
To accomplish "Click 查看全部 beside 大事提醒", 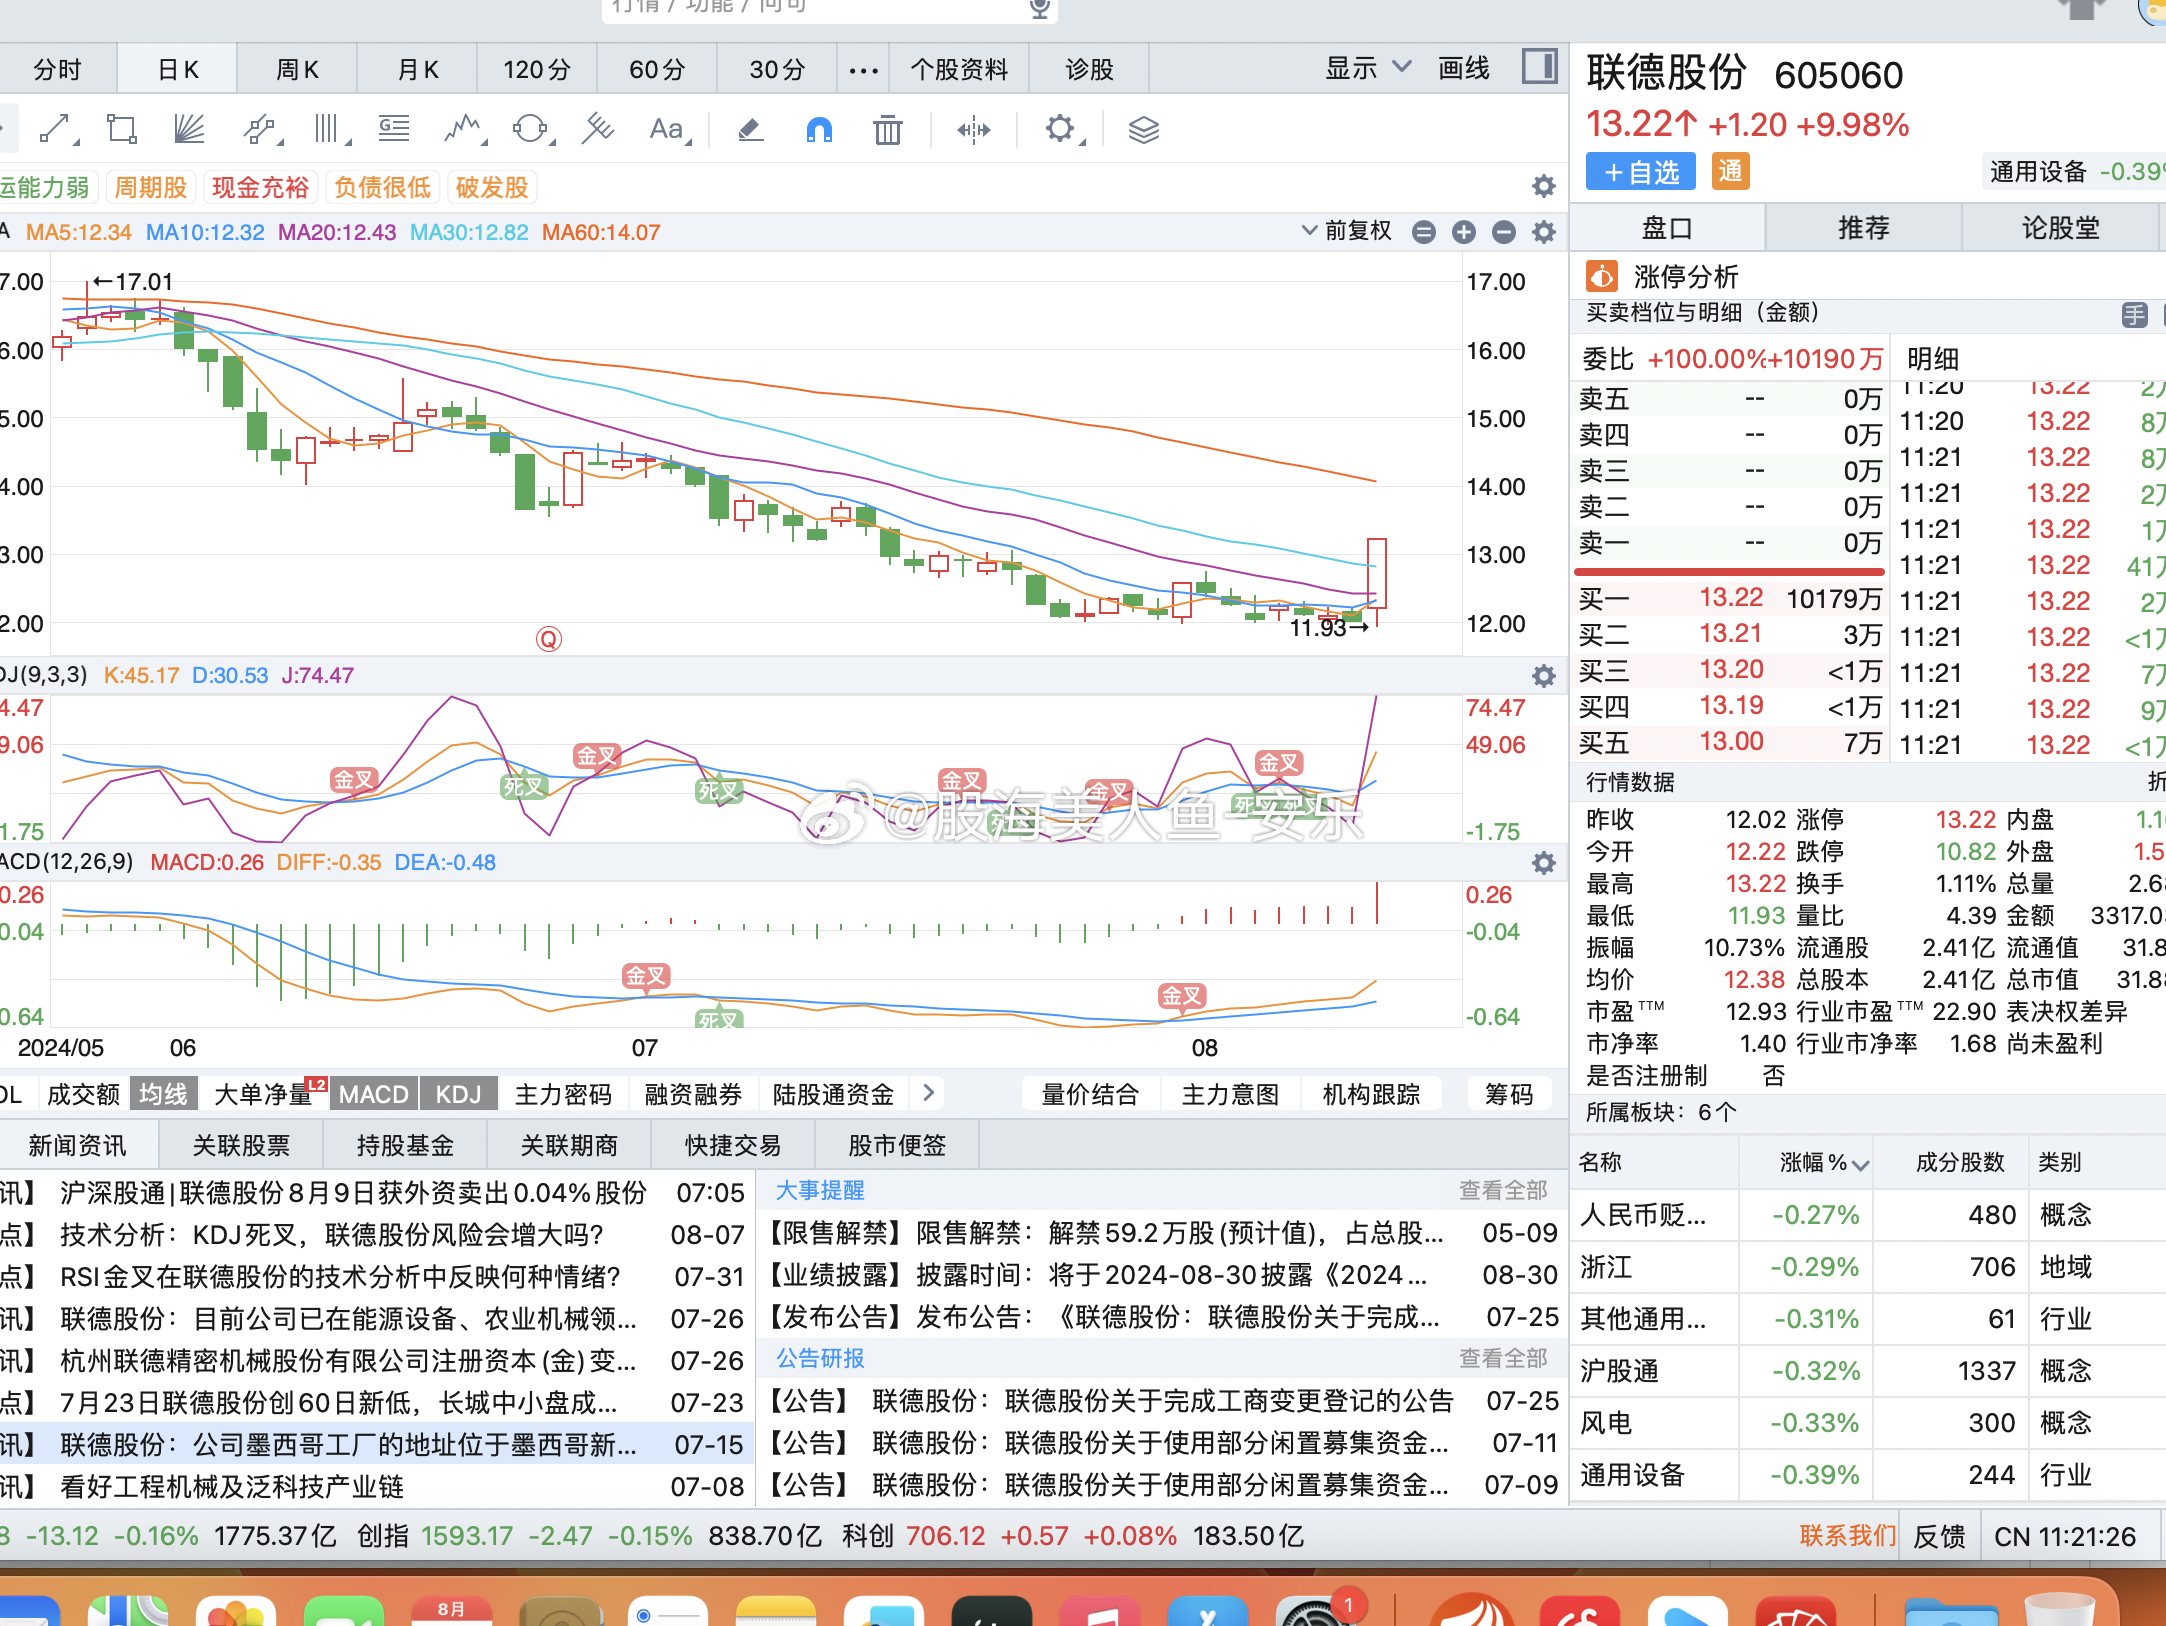I will 1503,1190.
